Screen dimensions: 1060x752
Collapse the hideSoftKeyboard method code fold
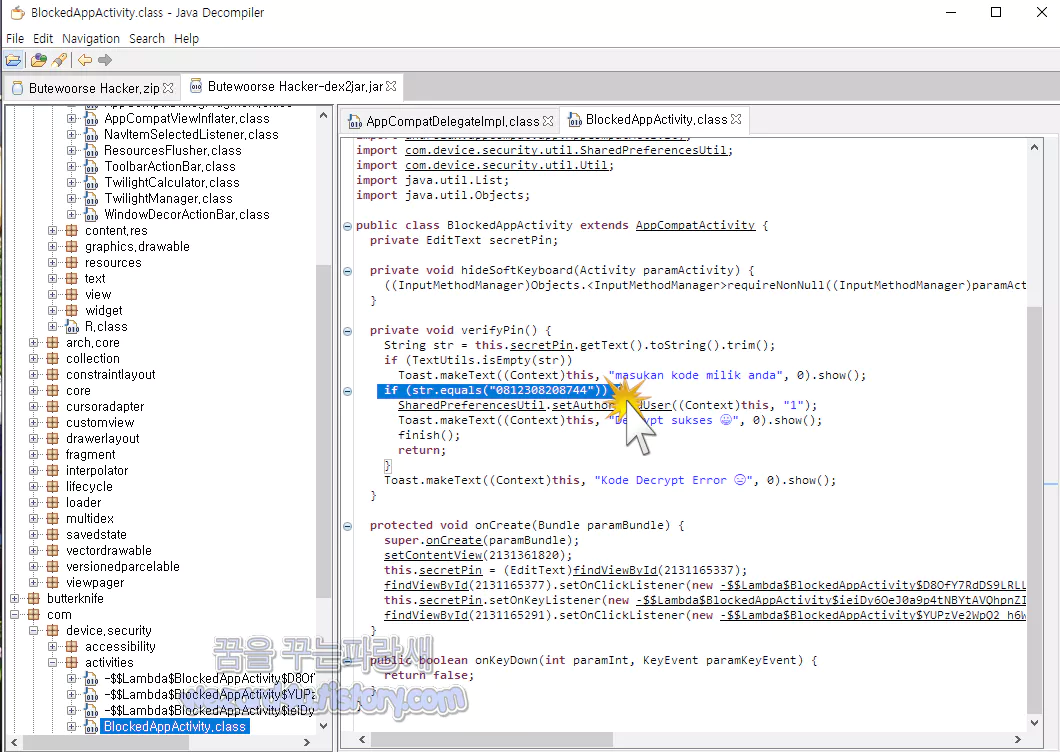pos(347,271)
